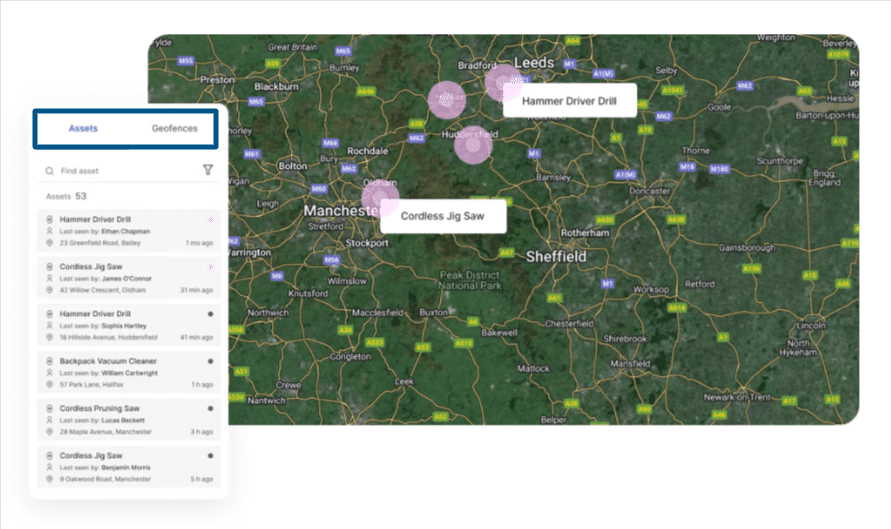Click tool icon beside Backpack Vacuum Cleaner

(49, 361)
